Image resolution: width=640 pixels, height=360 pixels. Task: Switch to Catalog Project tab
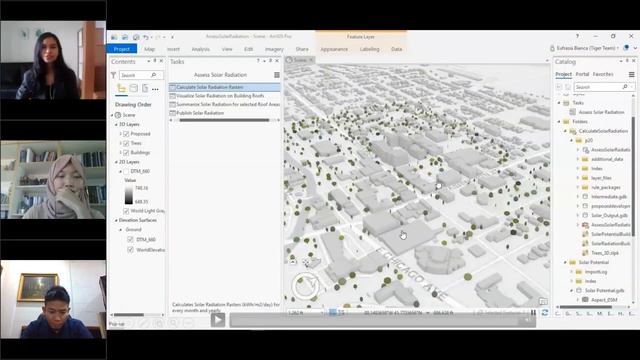click(x=563, y=74)
